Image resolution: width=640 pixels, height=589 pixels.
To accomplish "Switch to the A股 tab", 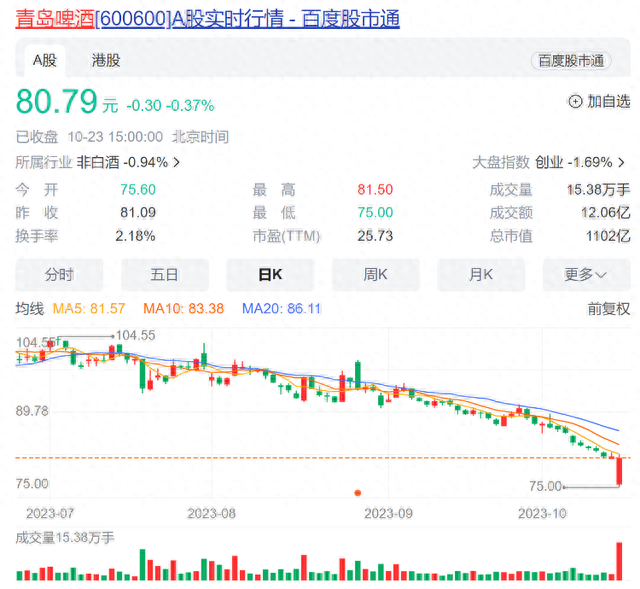I will point(45,60).
